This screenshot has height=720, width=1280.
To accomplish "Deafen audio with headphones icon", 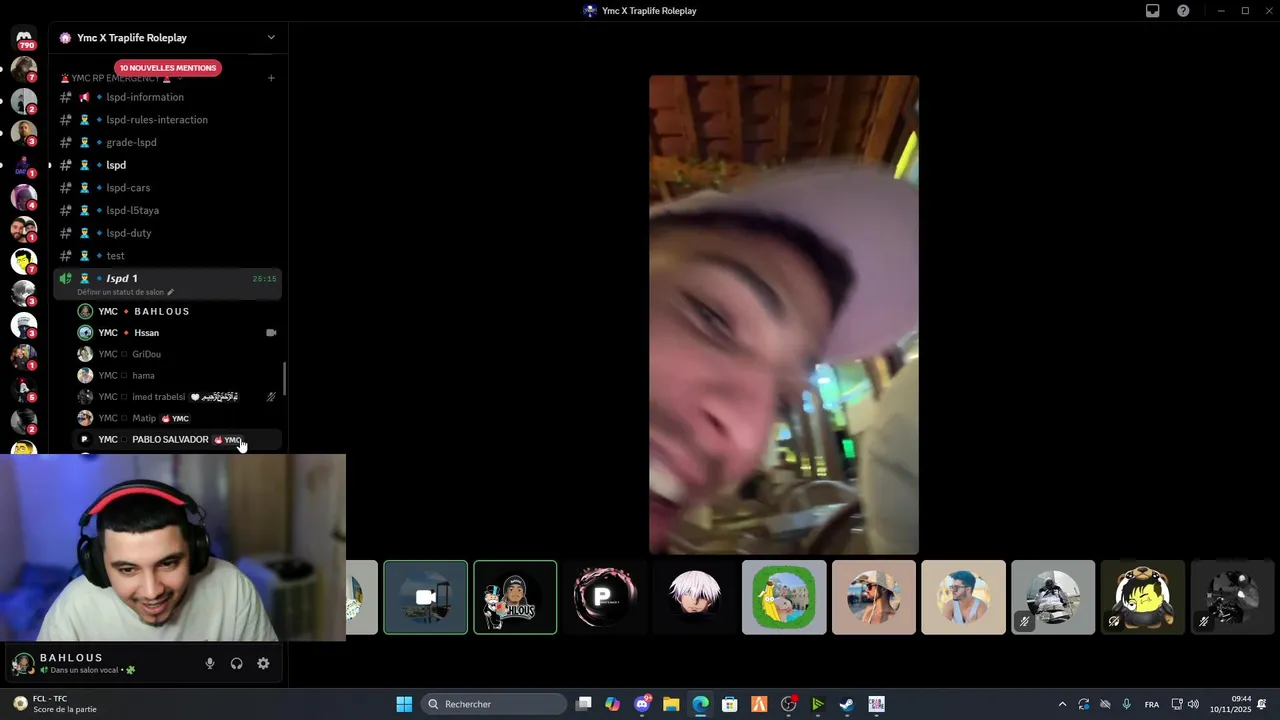I will tap(237, 663).
